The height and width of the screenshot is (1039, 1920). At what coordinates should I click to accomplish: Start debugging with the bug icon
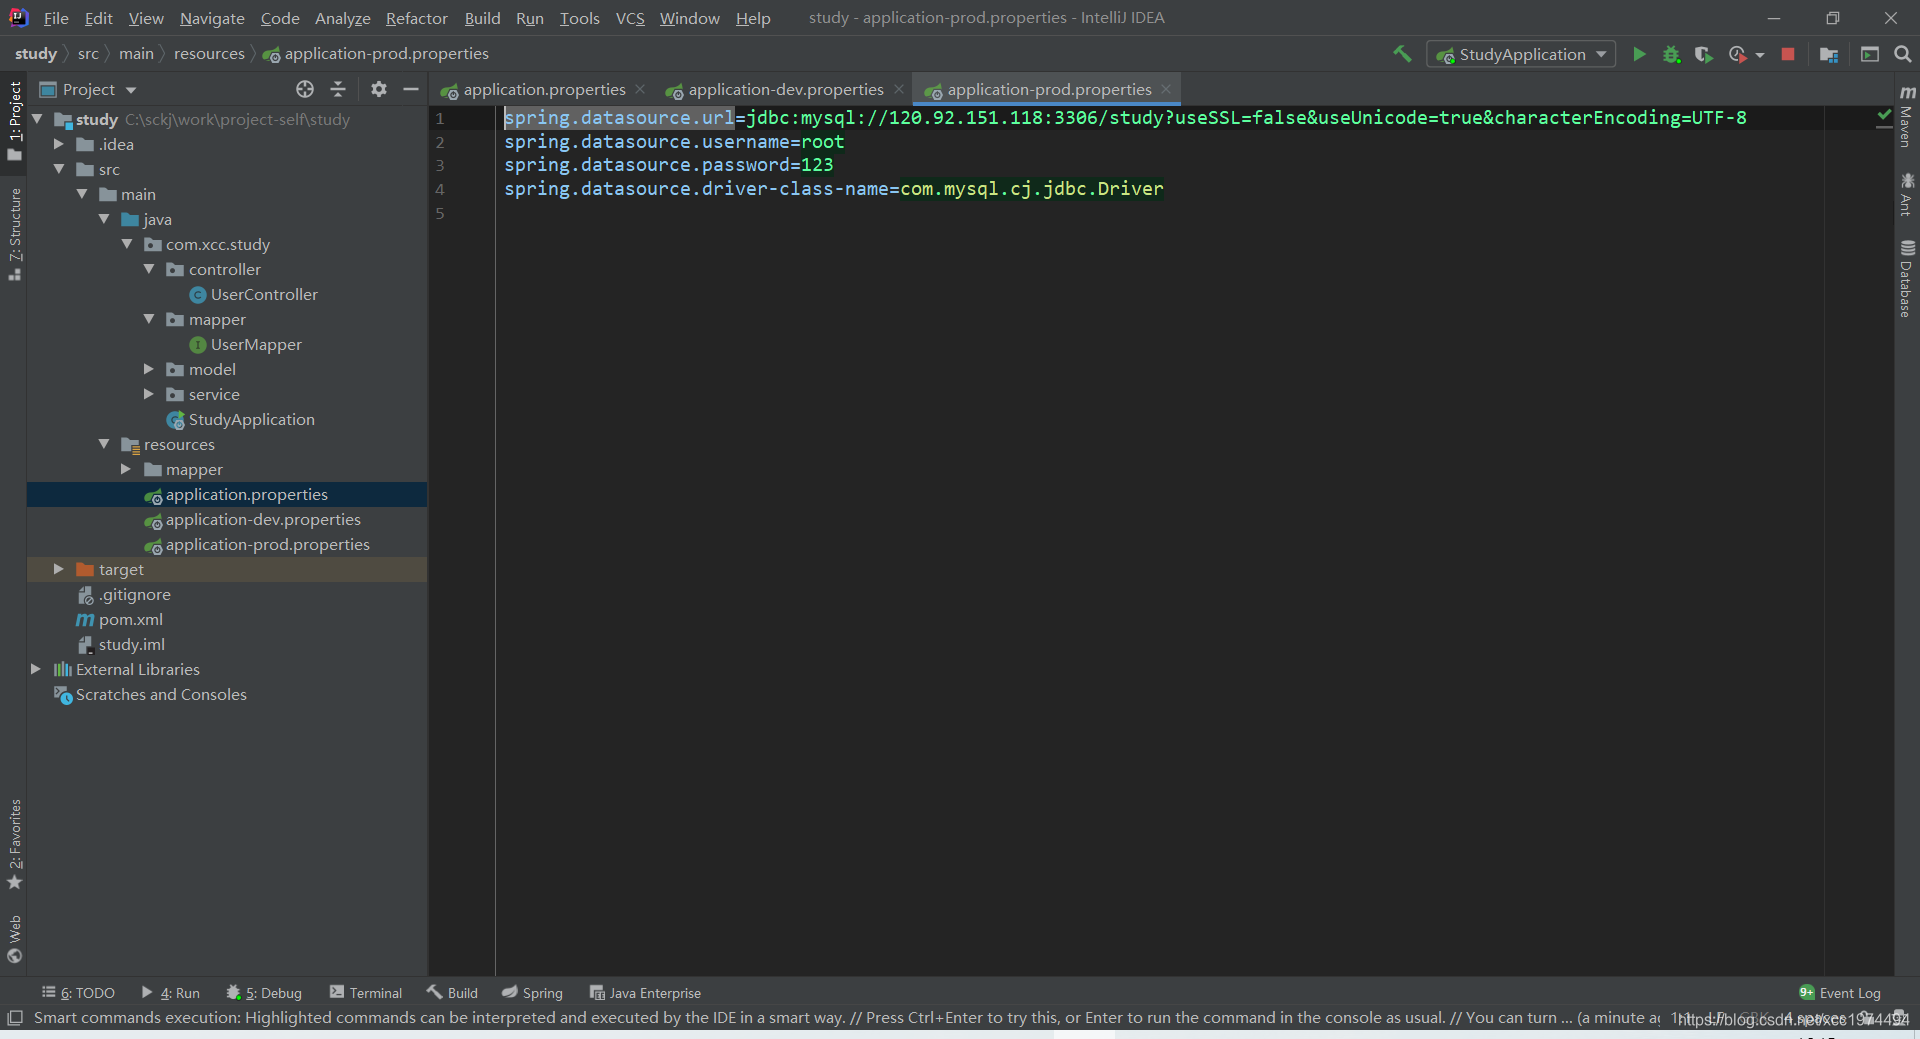1671,54
